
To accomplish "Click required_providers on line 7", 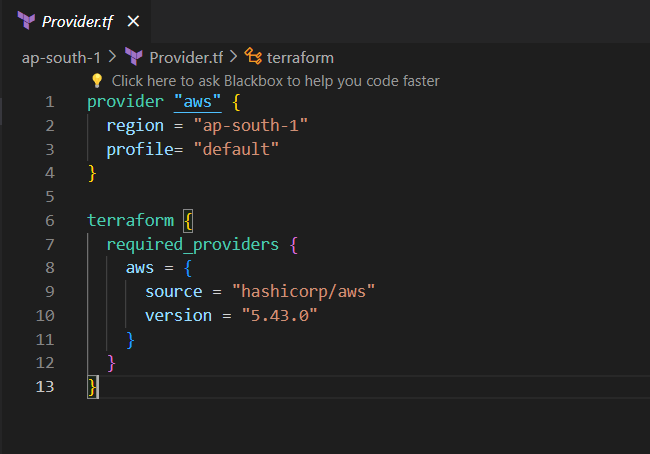I will click(x=193, y=245).
